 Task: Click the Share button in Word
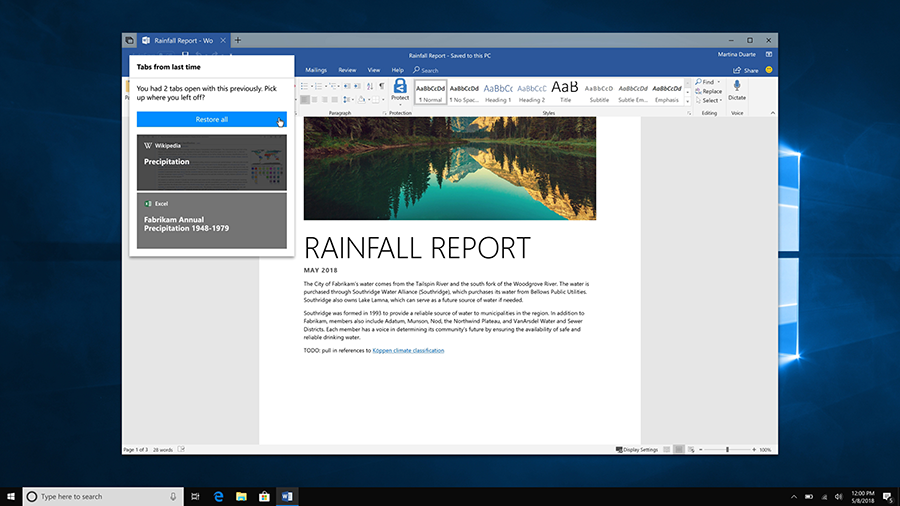(x=745, y=70)
